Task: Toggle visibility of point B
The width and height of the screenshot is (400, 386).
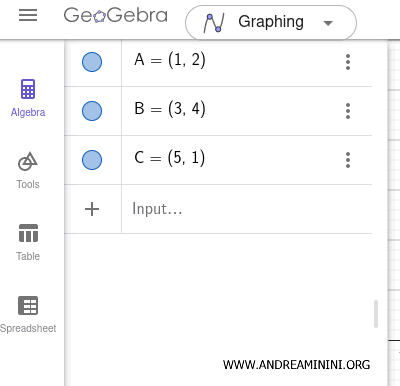Action: pos(92,111)
